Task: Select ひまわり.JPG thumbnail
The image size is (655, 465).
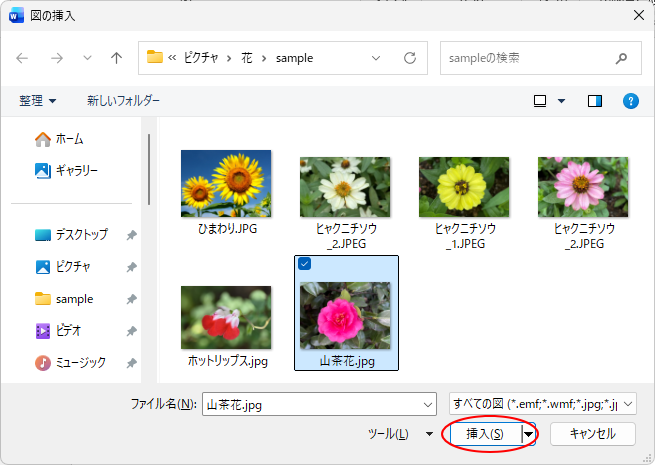Action: [x=226, y=183]
